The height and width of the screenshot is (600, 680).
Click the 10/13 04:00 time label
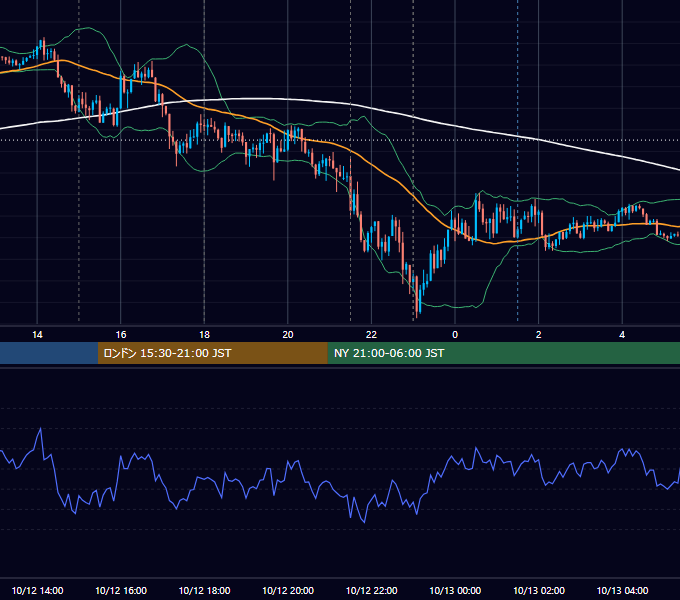[622, 590]
